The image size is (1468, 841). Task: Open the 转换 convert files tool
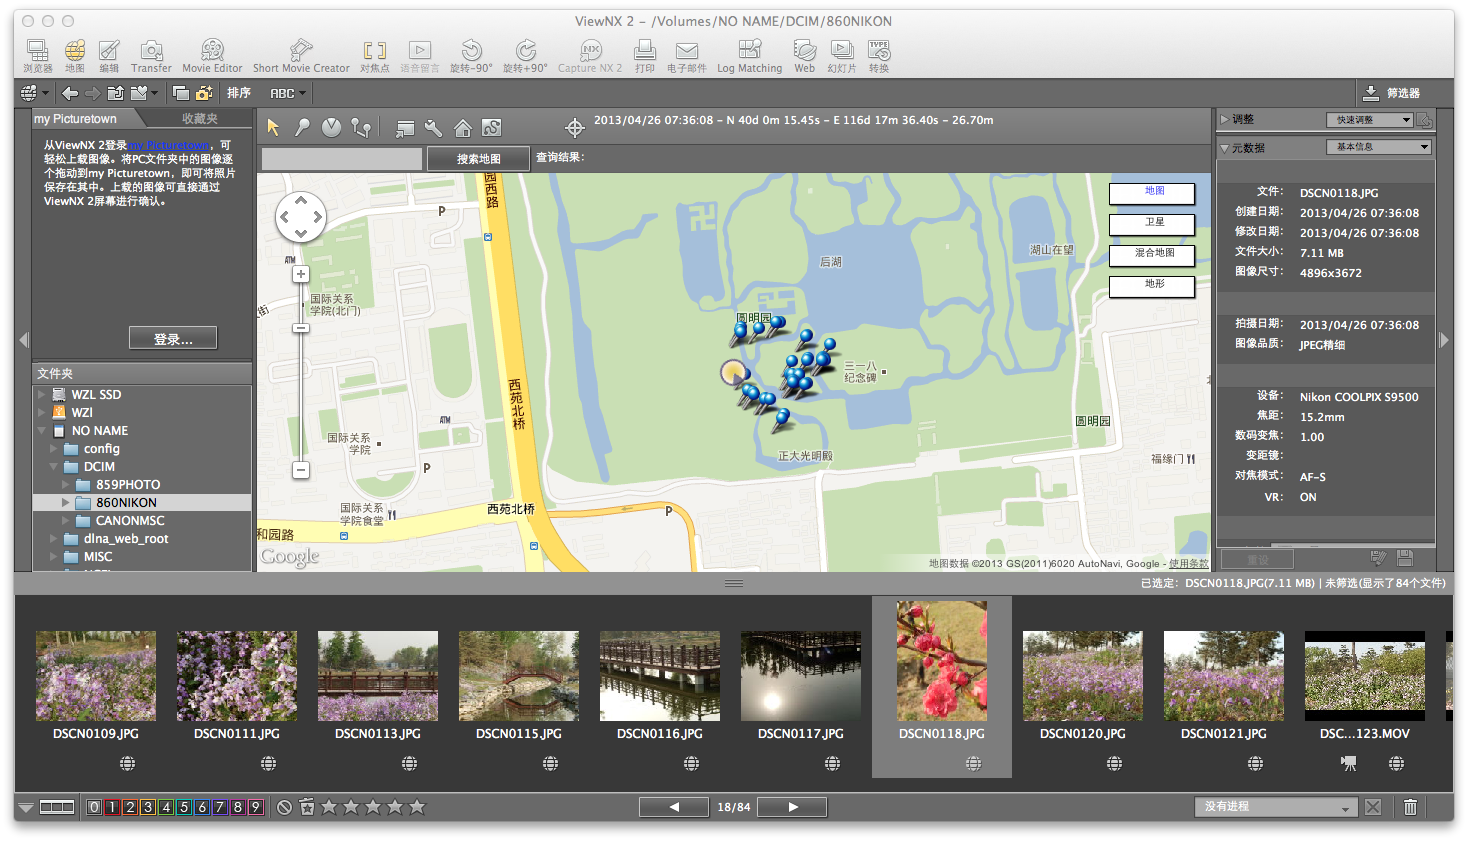click(879, 56)
